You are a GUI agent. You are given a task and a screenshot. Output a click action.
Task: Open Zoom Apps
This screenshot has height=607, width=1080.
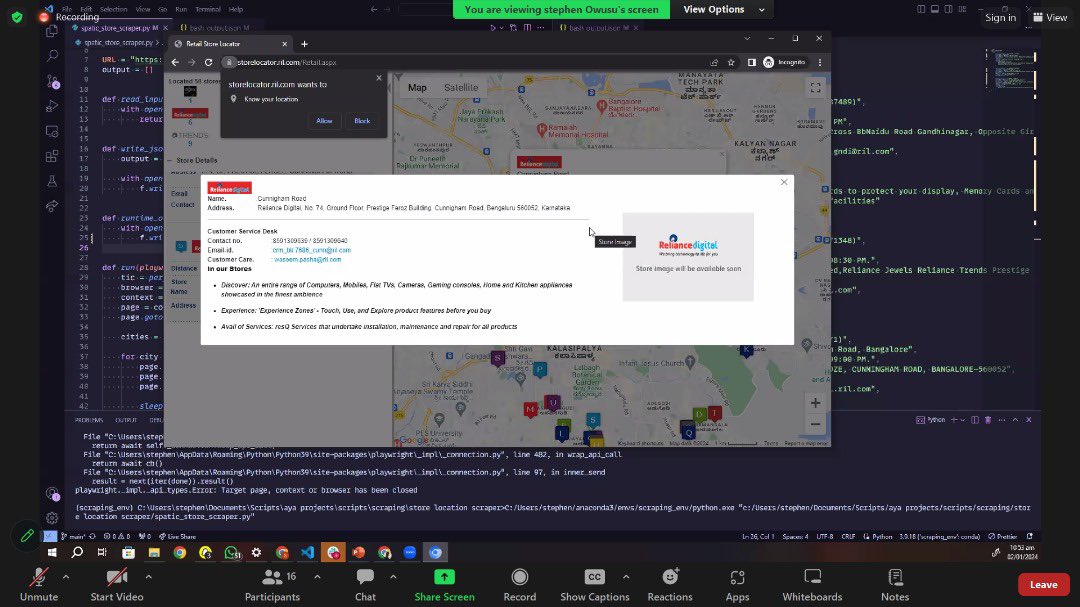pyautogui.click(x=737, y=585)
